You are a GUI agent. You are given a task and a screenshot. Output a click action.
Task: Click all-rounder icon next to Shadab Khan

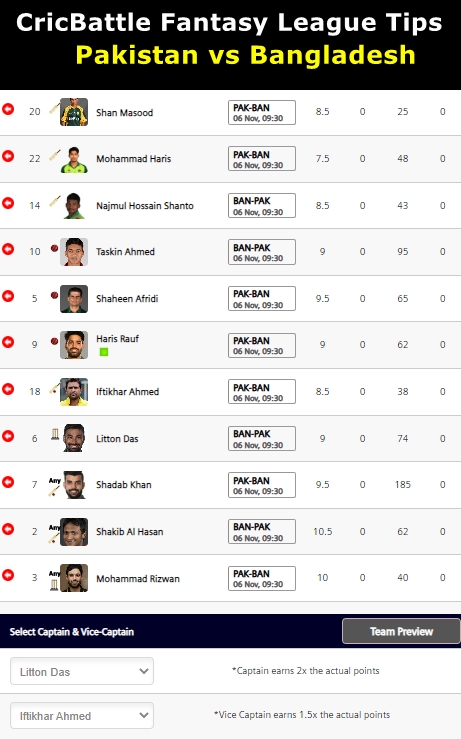[54, 487]
